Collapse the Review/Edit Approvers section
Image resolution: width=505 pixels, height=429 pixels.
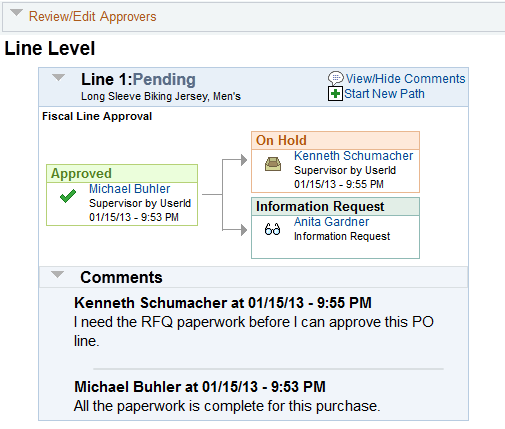point(16,13)
